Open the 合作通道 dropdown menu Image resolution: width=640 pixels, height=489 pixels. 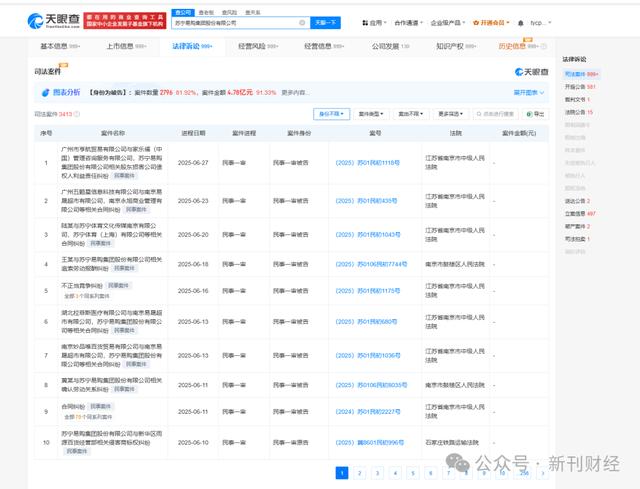pyautogui.click(x=409, y=23)
